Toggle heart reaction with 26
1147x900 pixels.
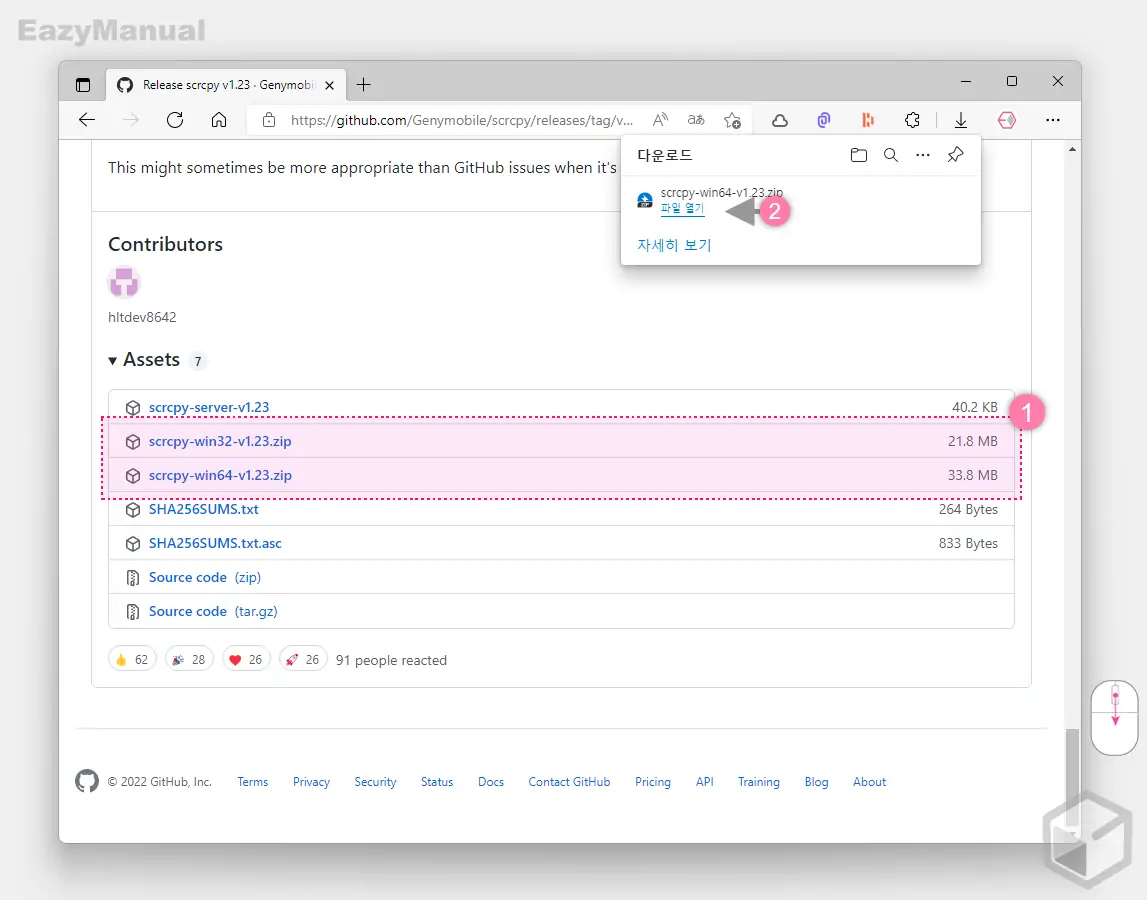[246, 659]
